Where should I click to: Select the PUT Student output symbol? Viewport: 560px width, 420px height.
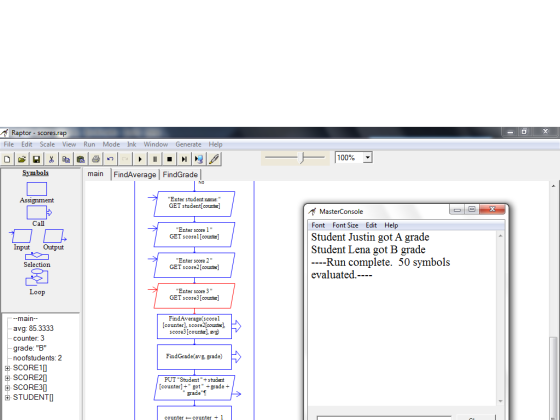(194, 388)
